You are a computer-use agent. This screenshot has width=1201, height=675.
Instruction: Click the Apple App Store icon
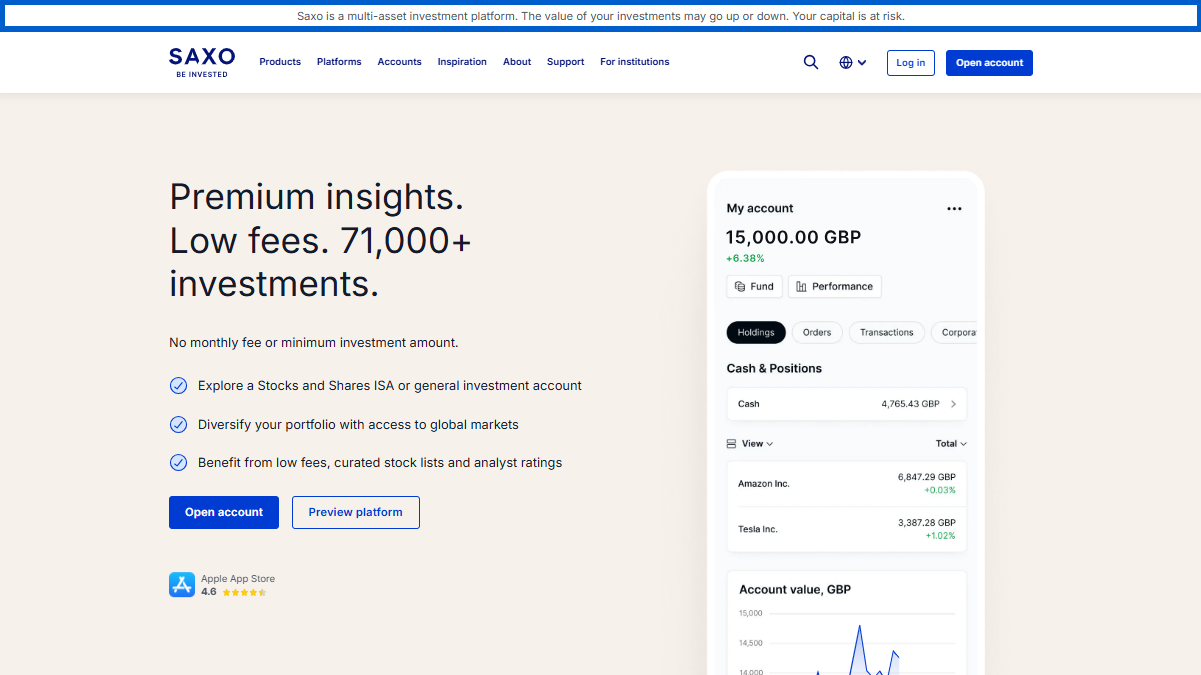[182, 585]
